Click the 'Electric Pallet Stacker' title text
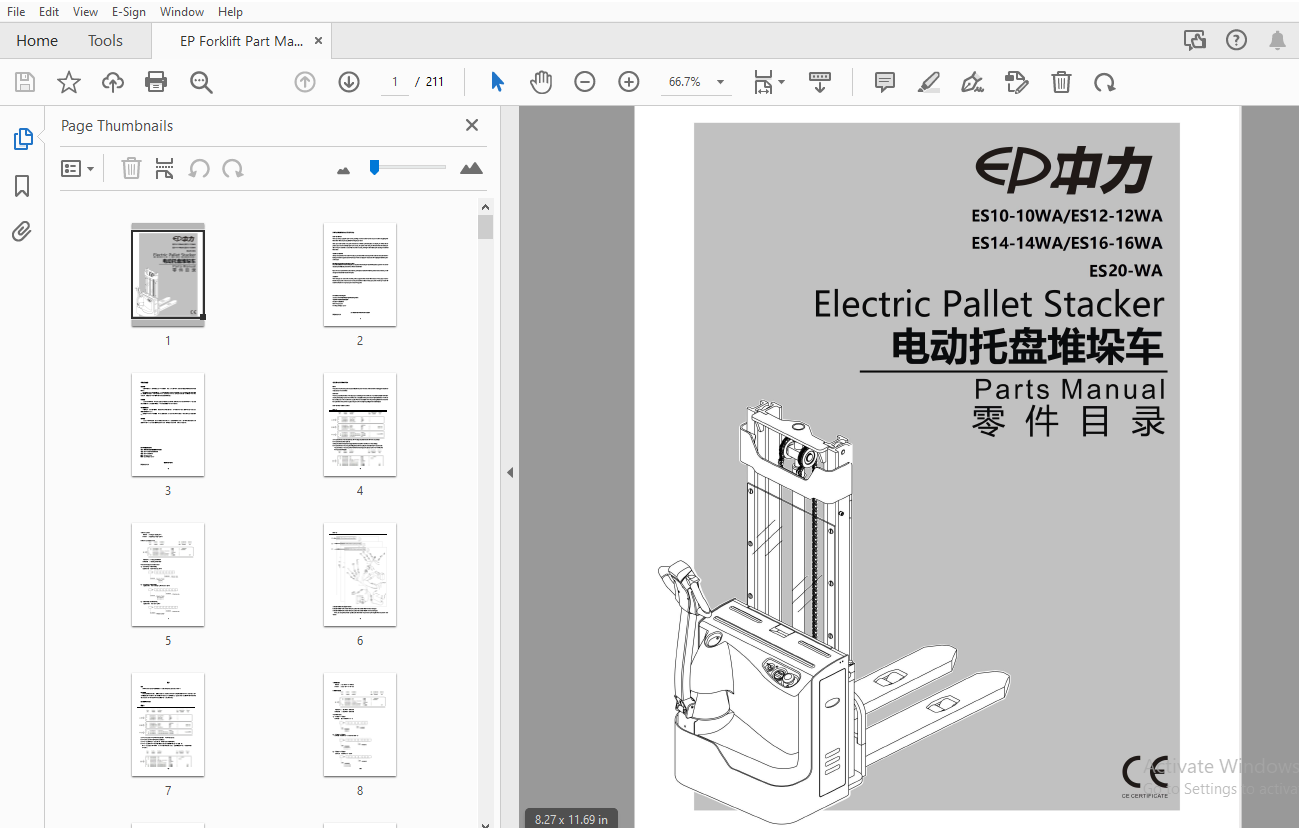This screenshot has height=828, width=1299. pyautogui.click(x=989, y=304)
